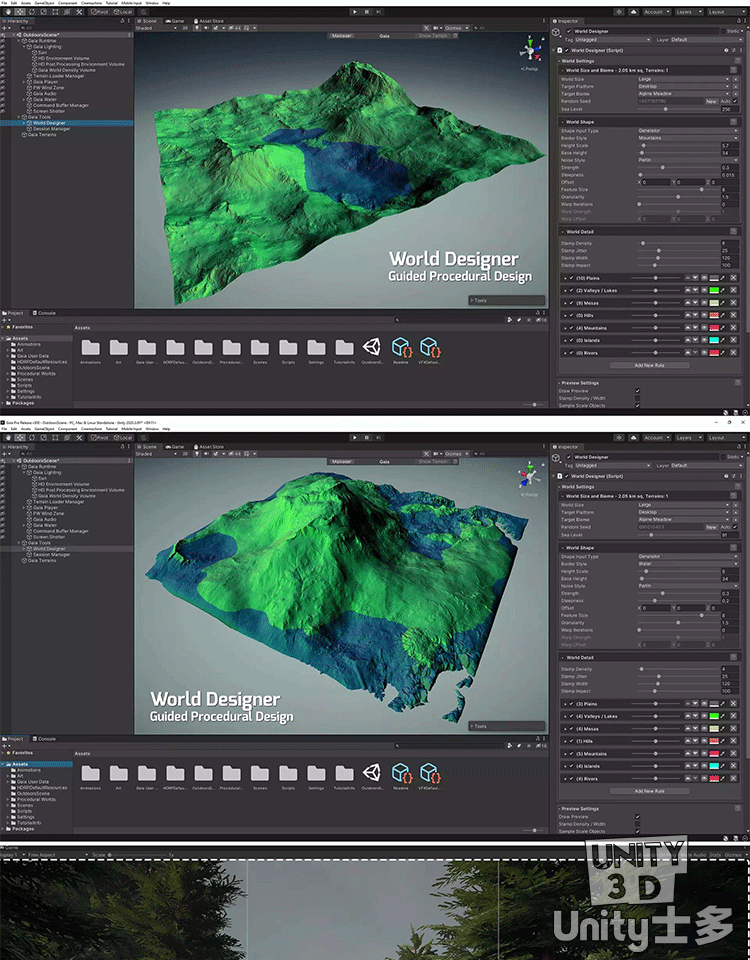Select the Scale tool in the lower Unity window
The width and height of the screenshot is (750, 960).
(x=43, y=438)
